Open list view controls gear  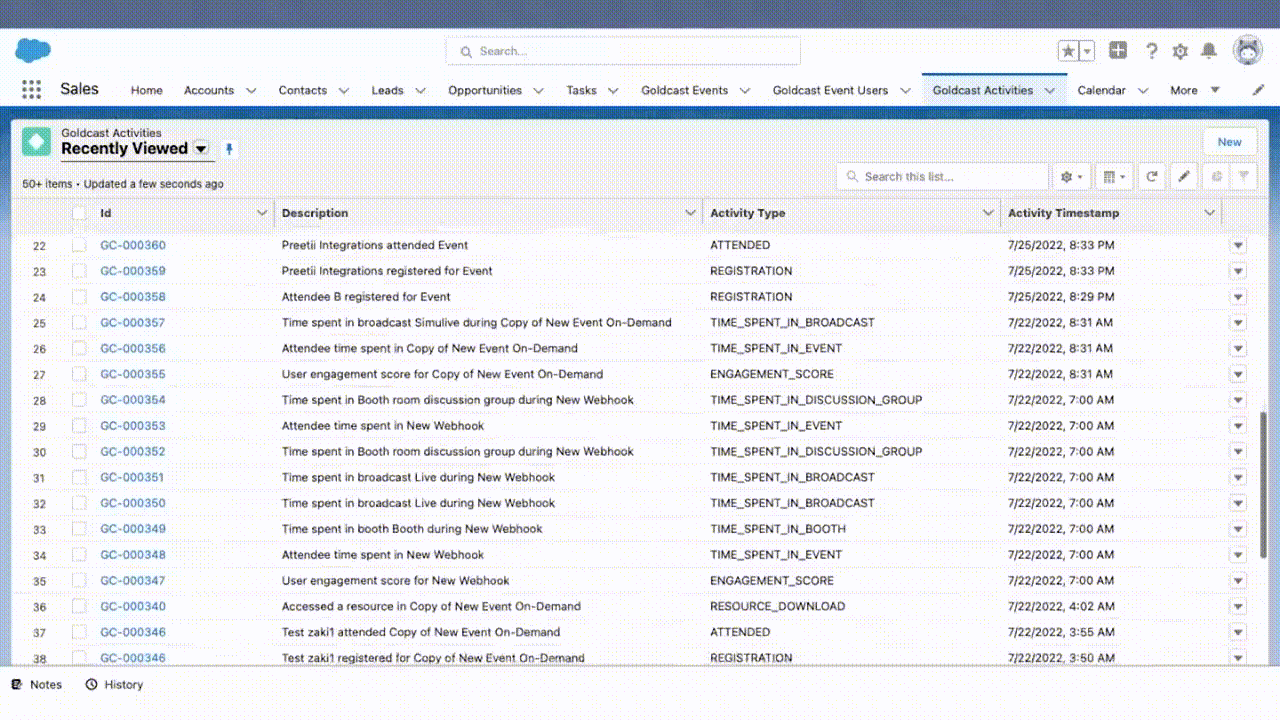pos(1072,176)
